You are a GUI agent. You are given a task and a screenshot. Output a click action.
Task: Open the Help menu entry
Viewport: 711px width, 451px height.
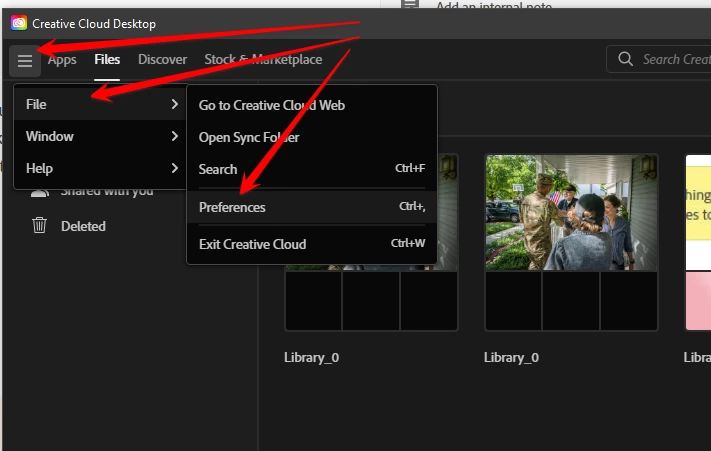point(100,168)
